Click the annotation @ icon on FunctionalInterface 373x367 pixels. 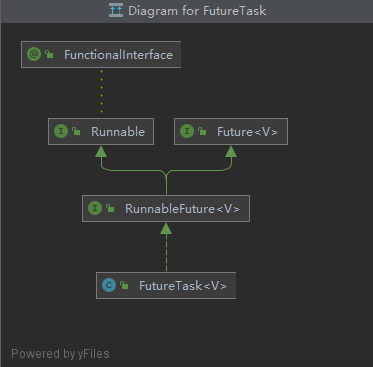coord(34,54)
